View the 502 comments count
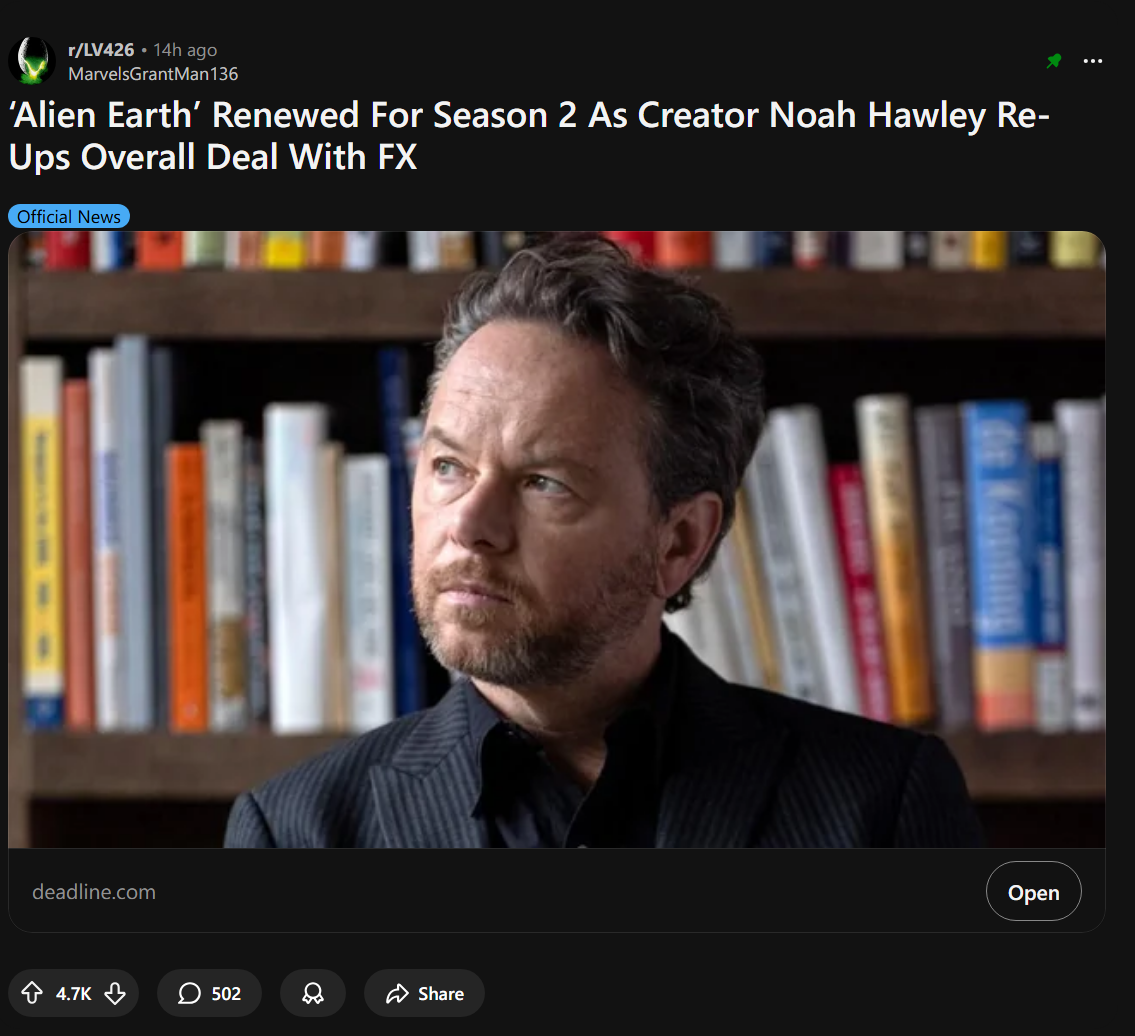 (226, 993)
